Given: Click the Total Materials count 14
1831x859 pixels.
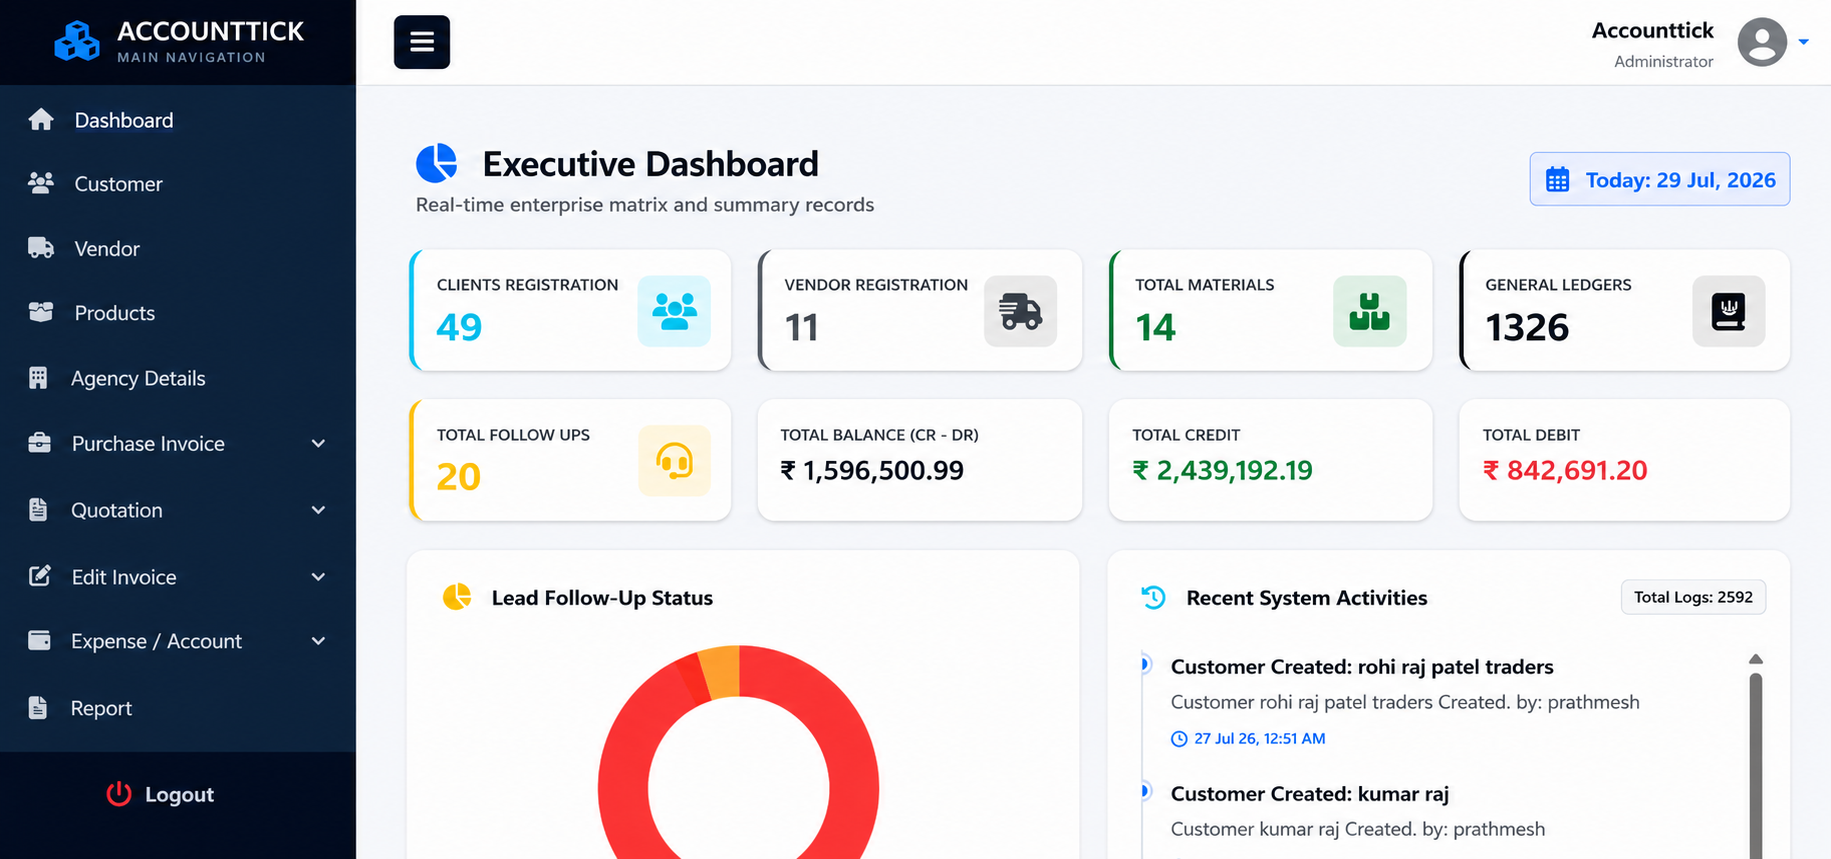Looking at the screenshot, I should coord(1155,327).
